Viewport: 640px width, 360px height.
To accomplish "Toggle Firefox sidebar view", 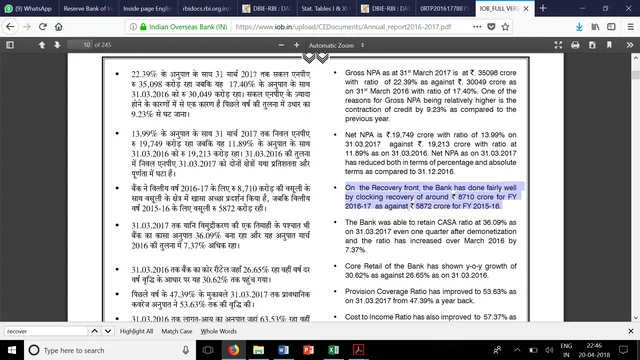I will tap(611, 27).
